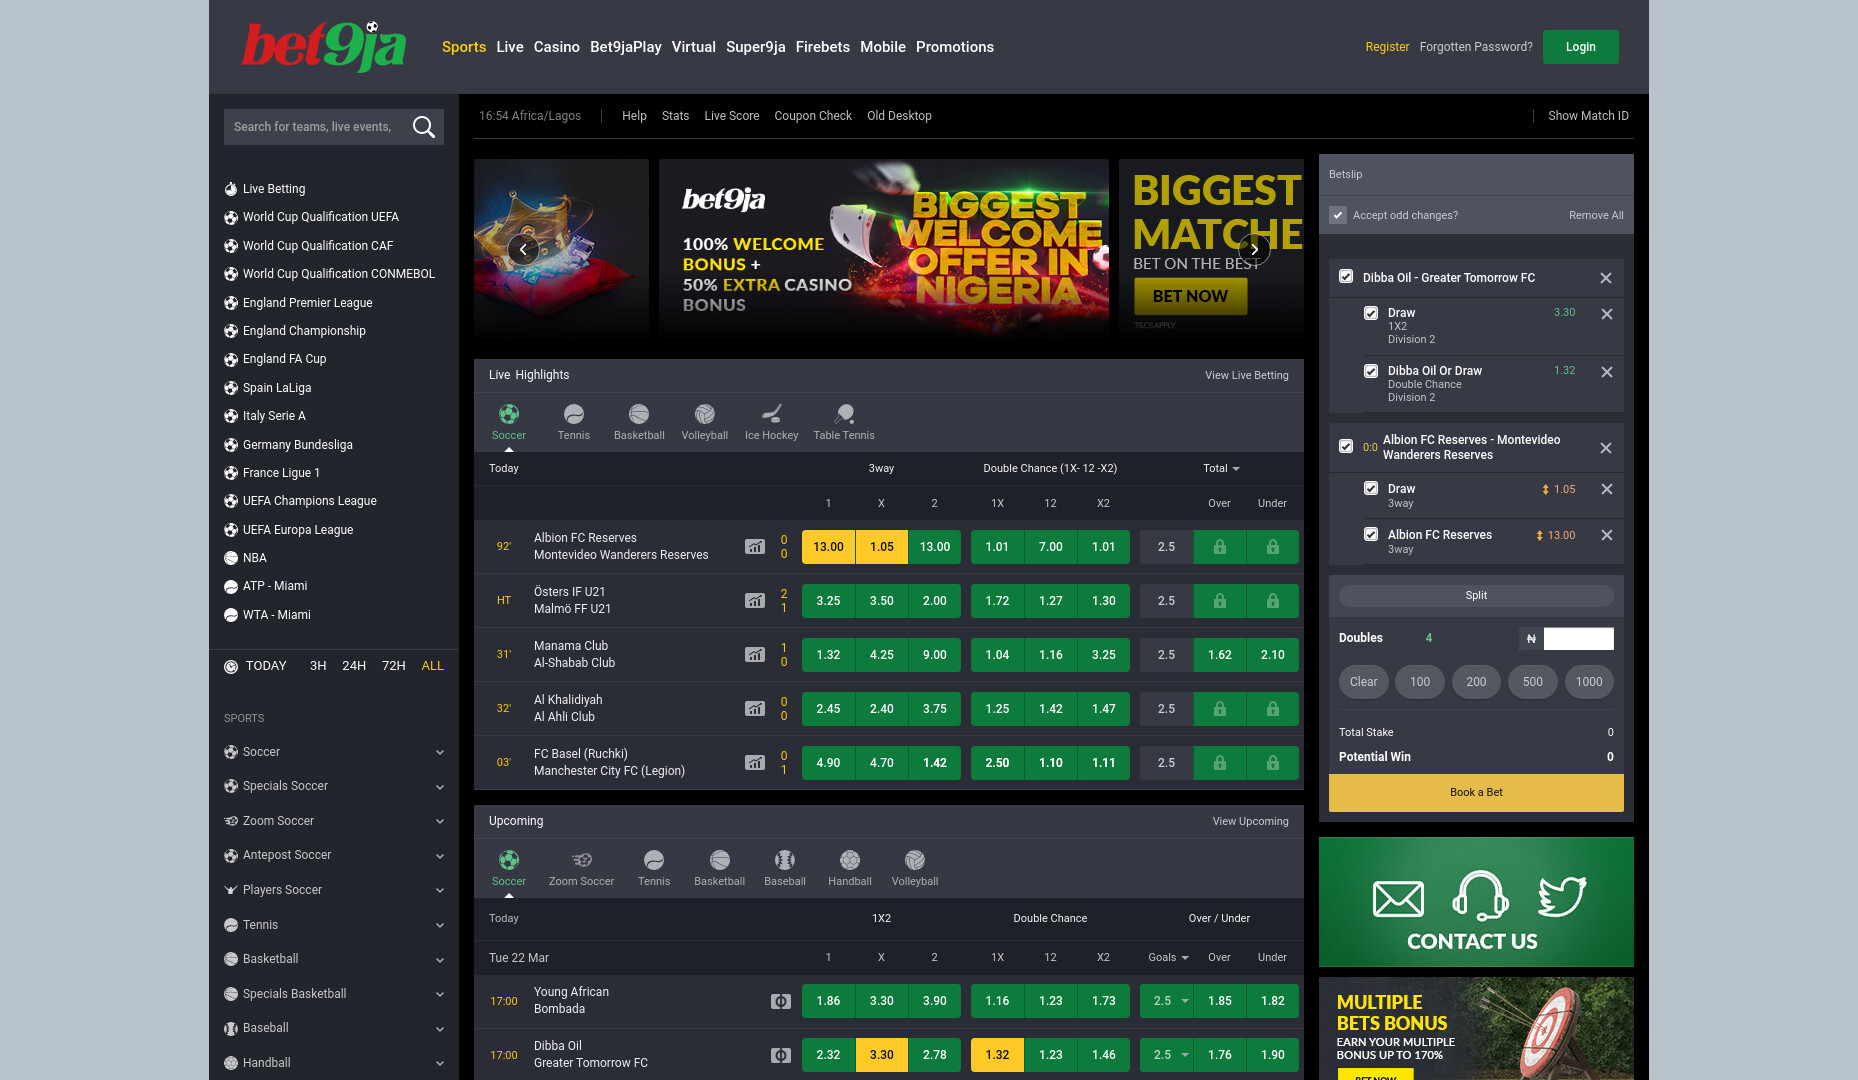1858x1080 pixels.
Task: Open 2.5 goals dropdown for Young African
Action: click(1167, 1001)
